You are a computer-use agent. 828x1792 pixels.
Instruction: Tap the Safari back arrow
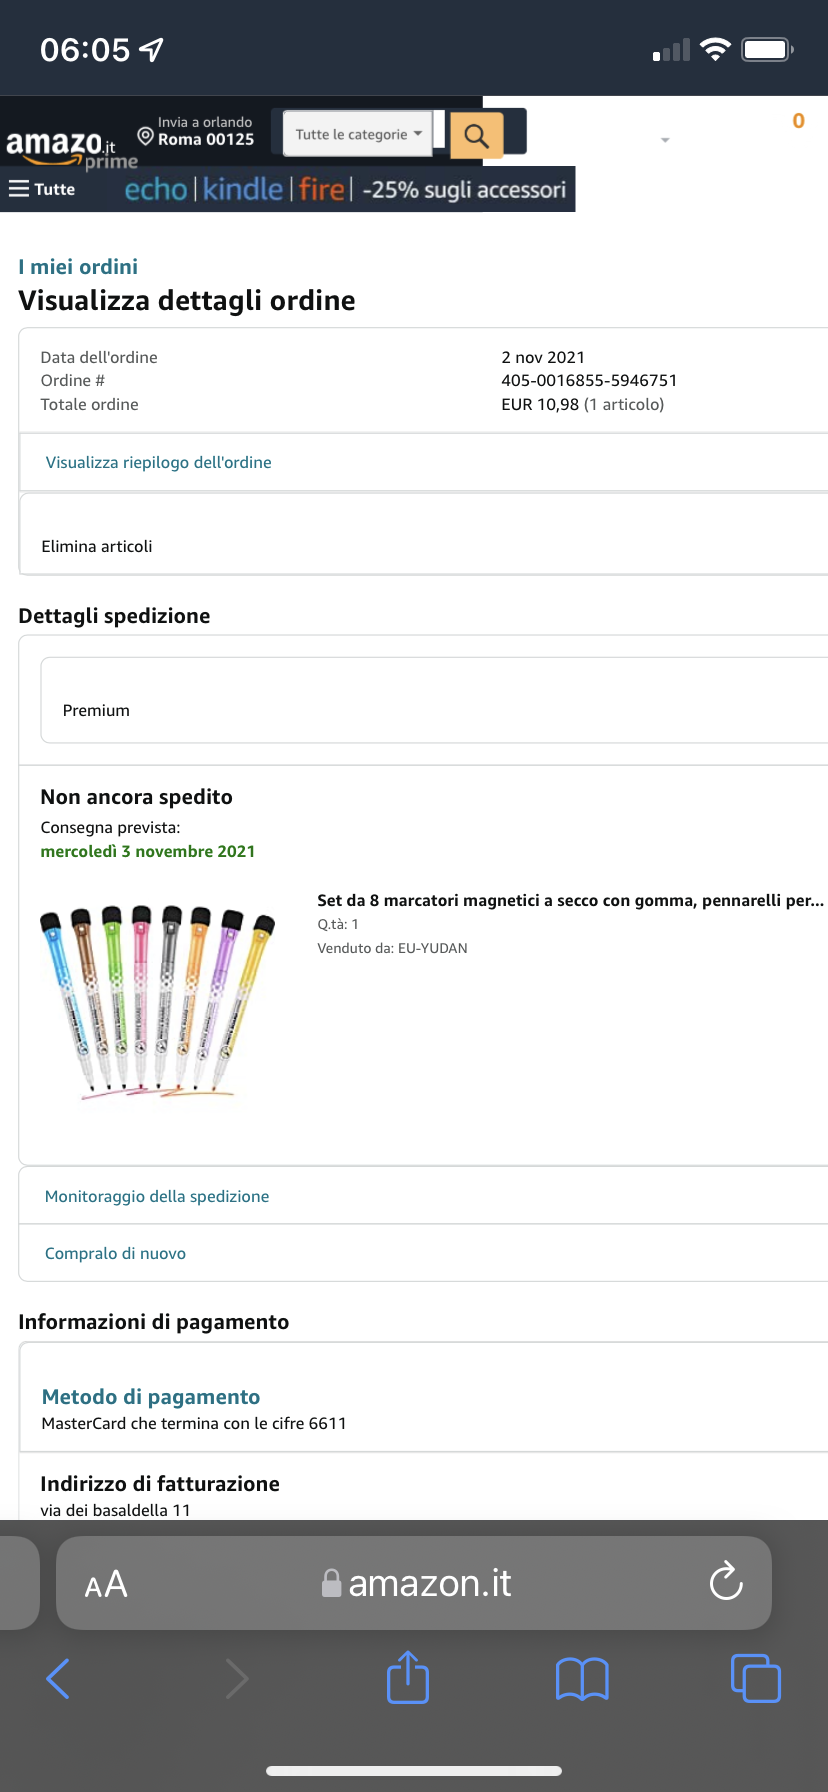[58, 1678]
